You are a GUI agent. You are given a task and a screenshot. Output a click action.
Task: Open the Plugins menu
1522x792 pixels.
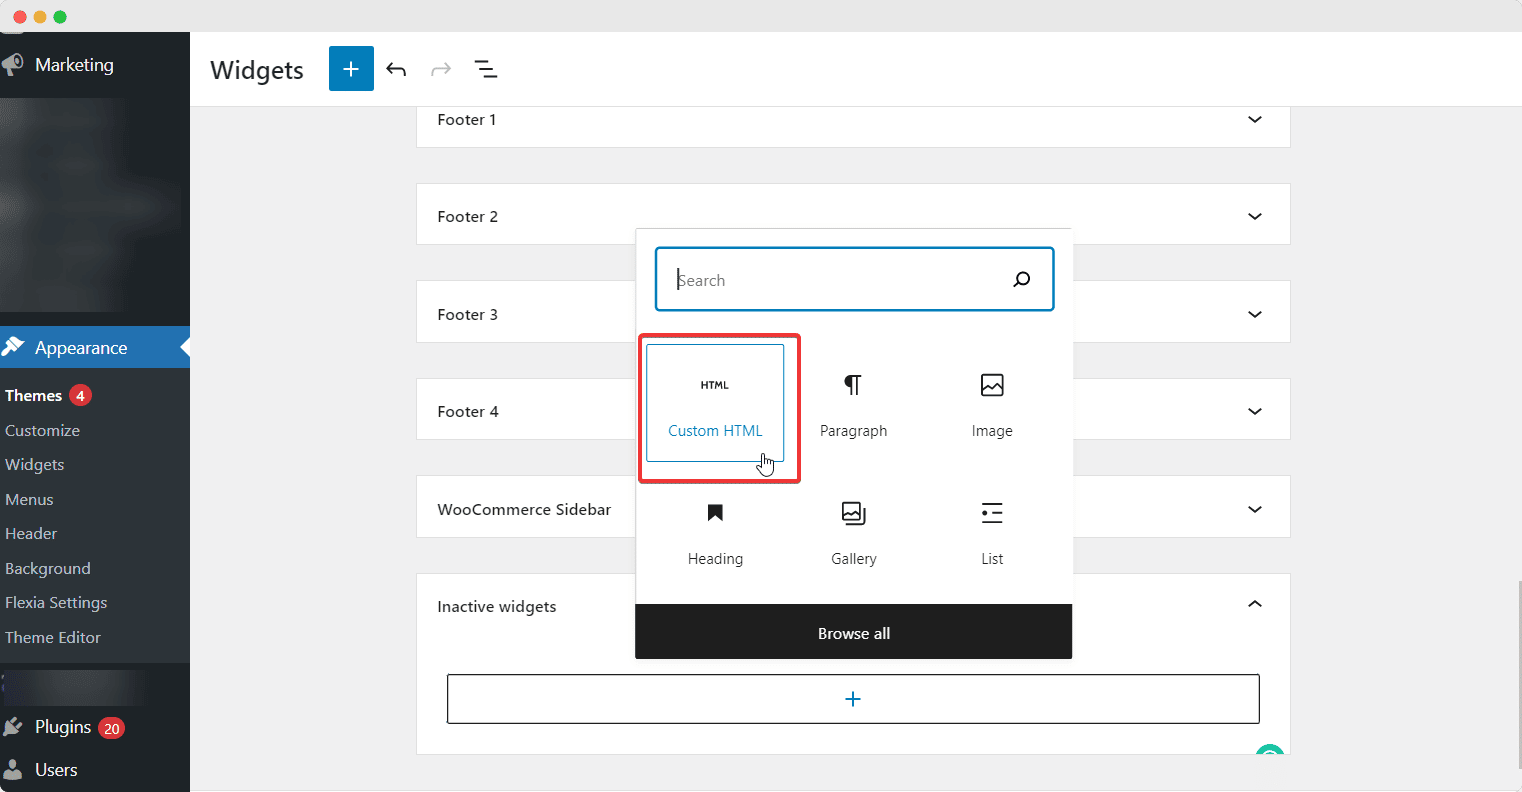63,727
